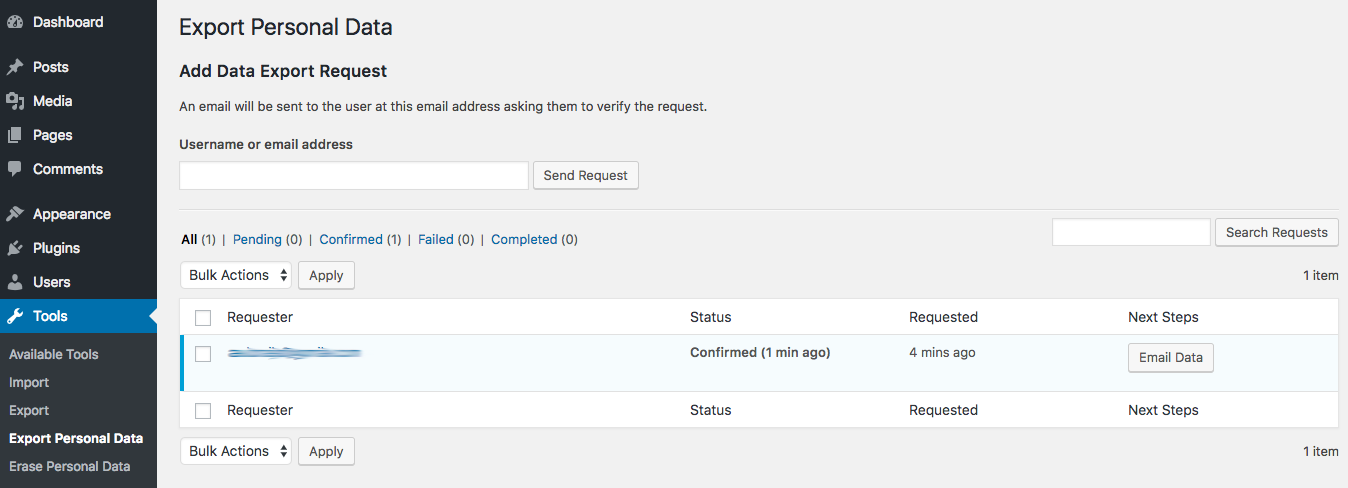Click the Tools wrench icon
This screenshot has height=488, width=1348.
click(15, 316)
